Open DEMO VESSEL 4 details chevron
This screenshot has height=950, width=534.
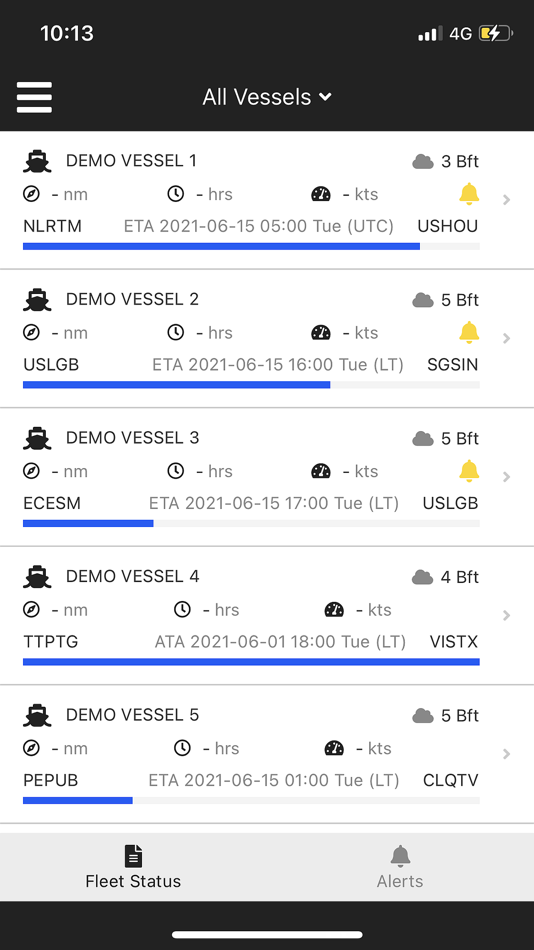507,615
